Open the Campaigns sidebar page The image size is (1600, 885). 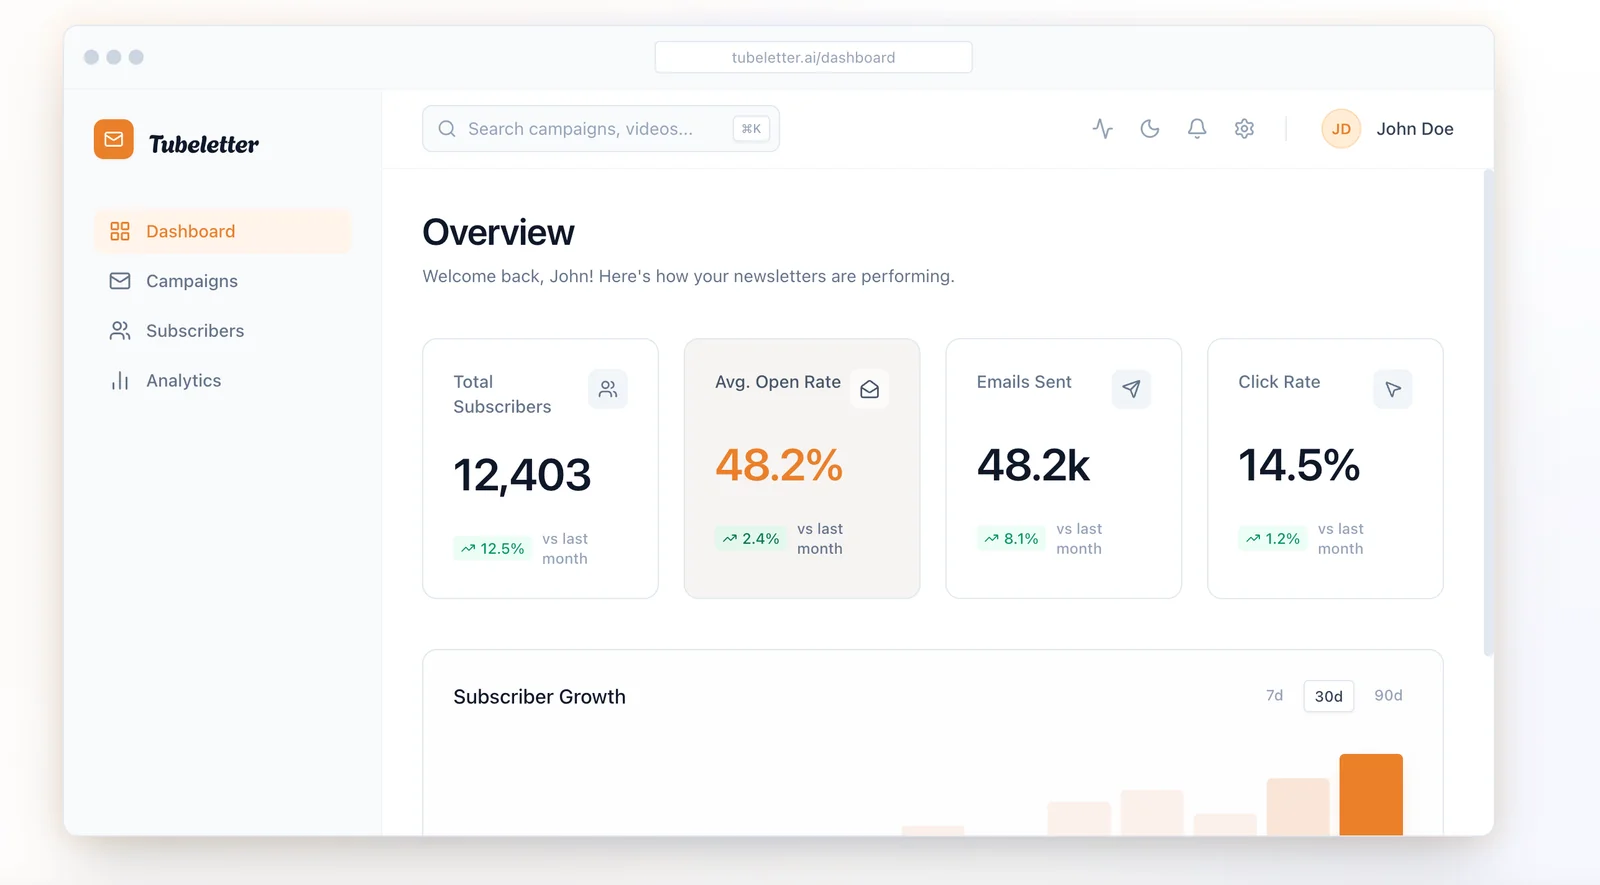(191, 281)
